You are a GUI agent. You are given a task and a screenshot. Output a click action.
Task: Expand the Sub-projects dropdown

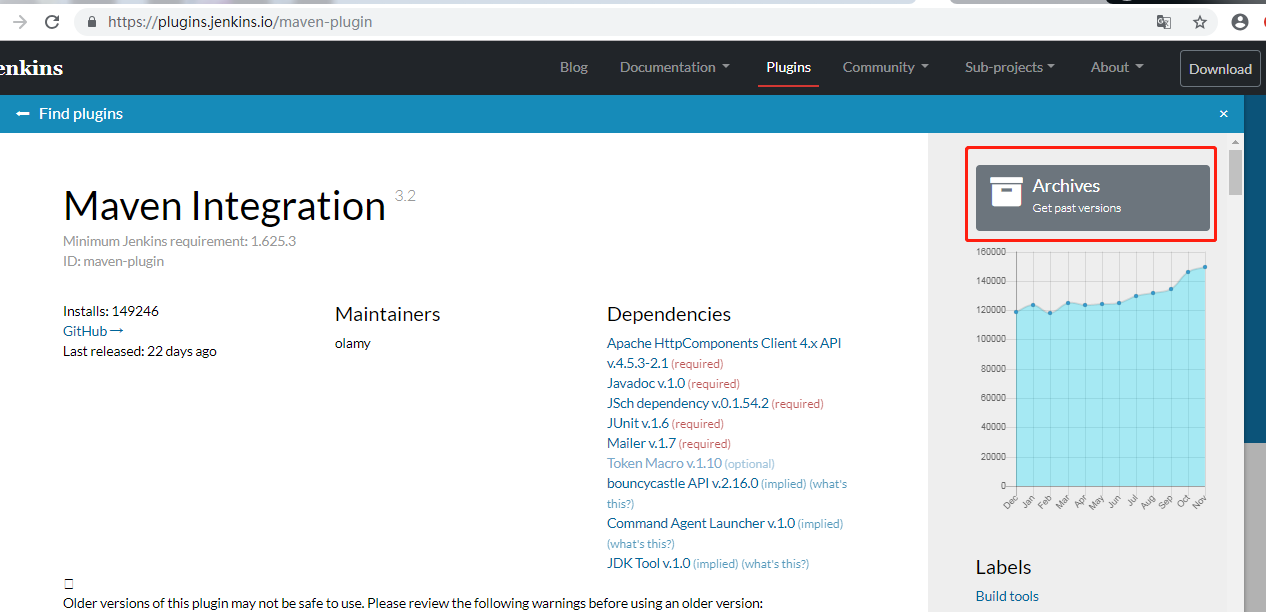click(x=1010, y=67)
